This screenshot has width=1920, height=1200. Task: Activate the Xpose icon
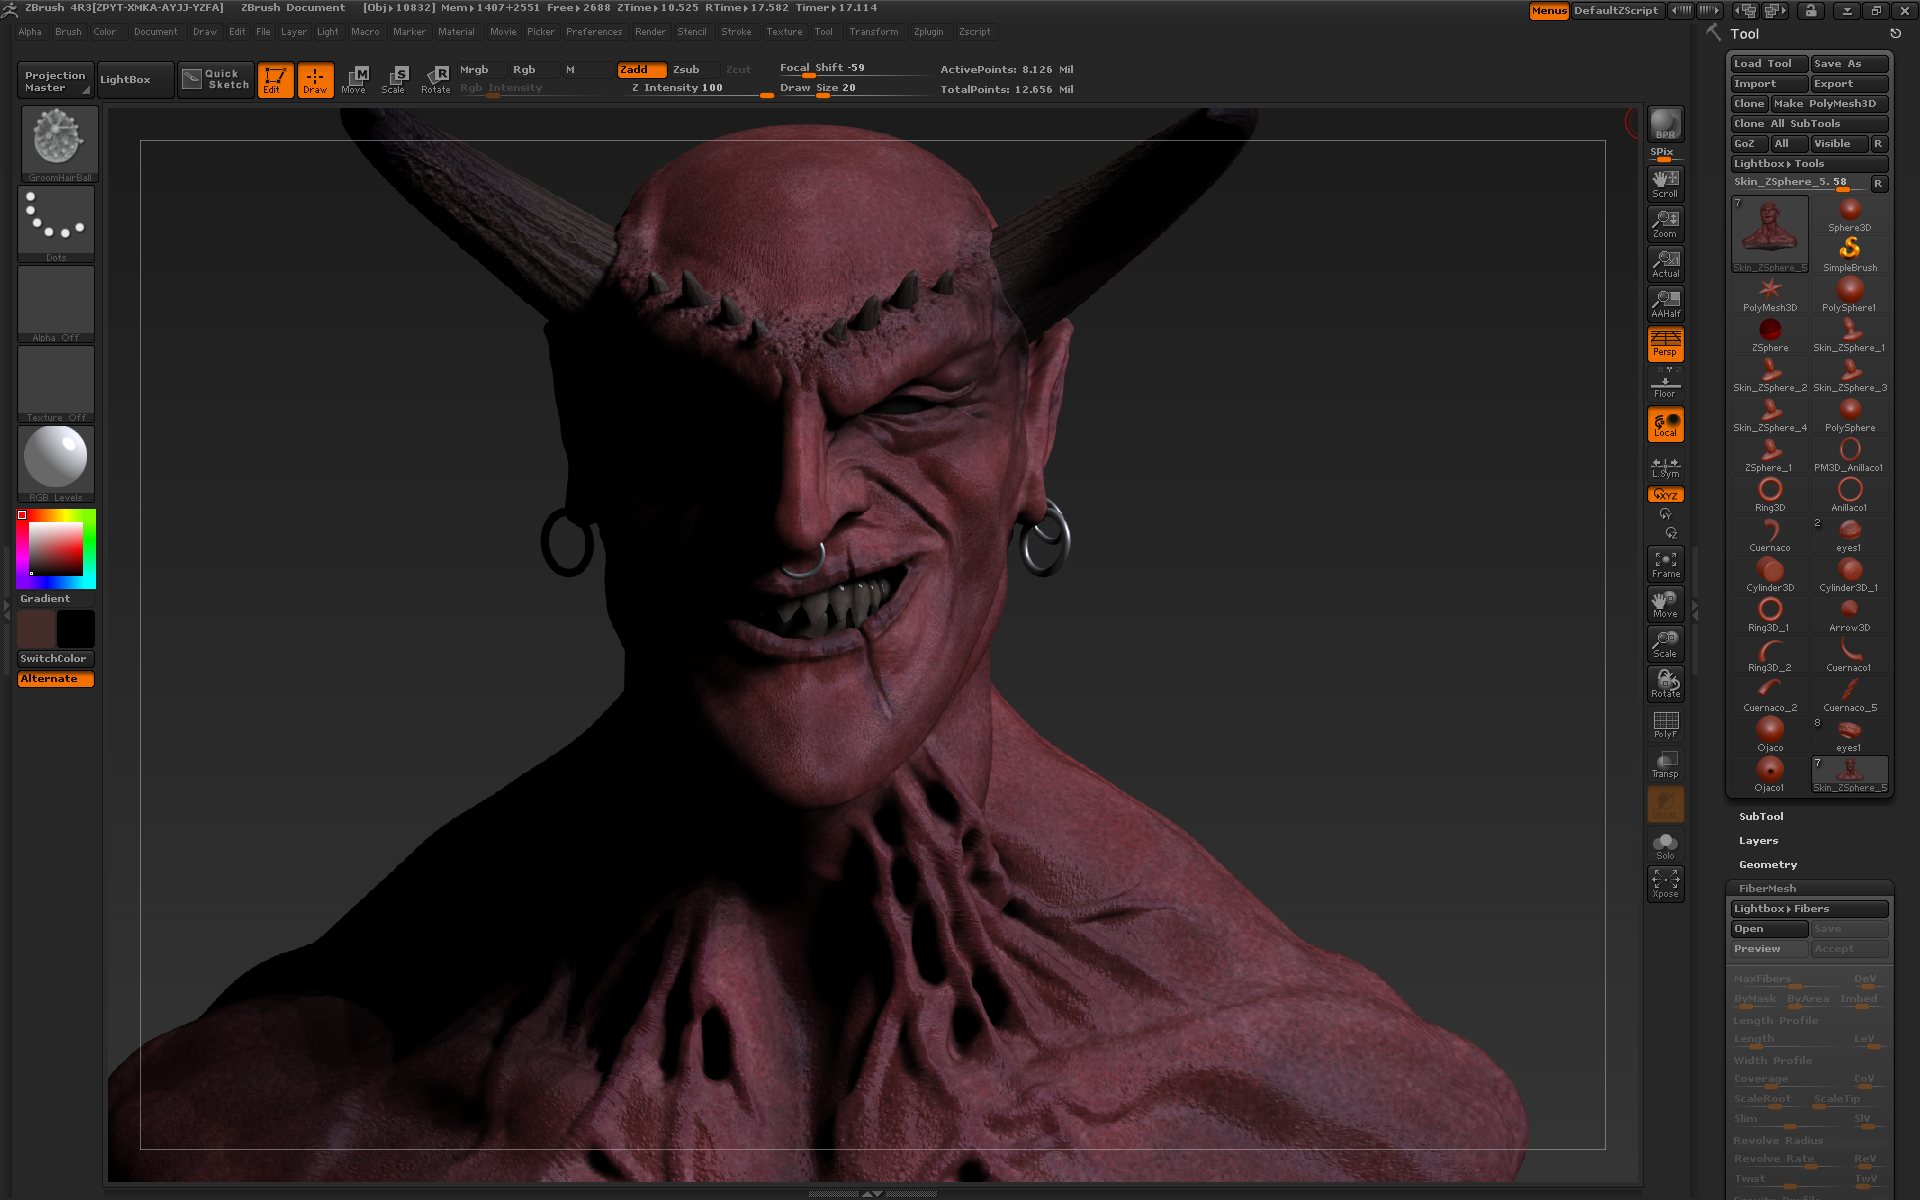[1665, 883]
